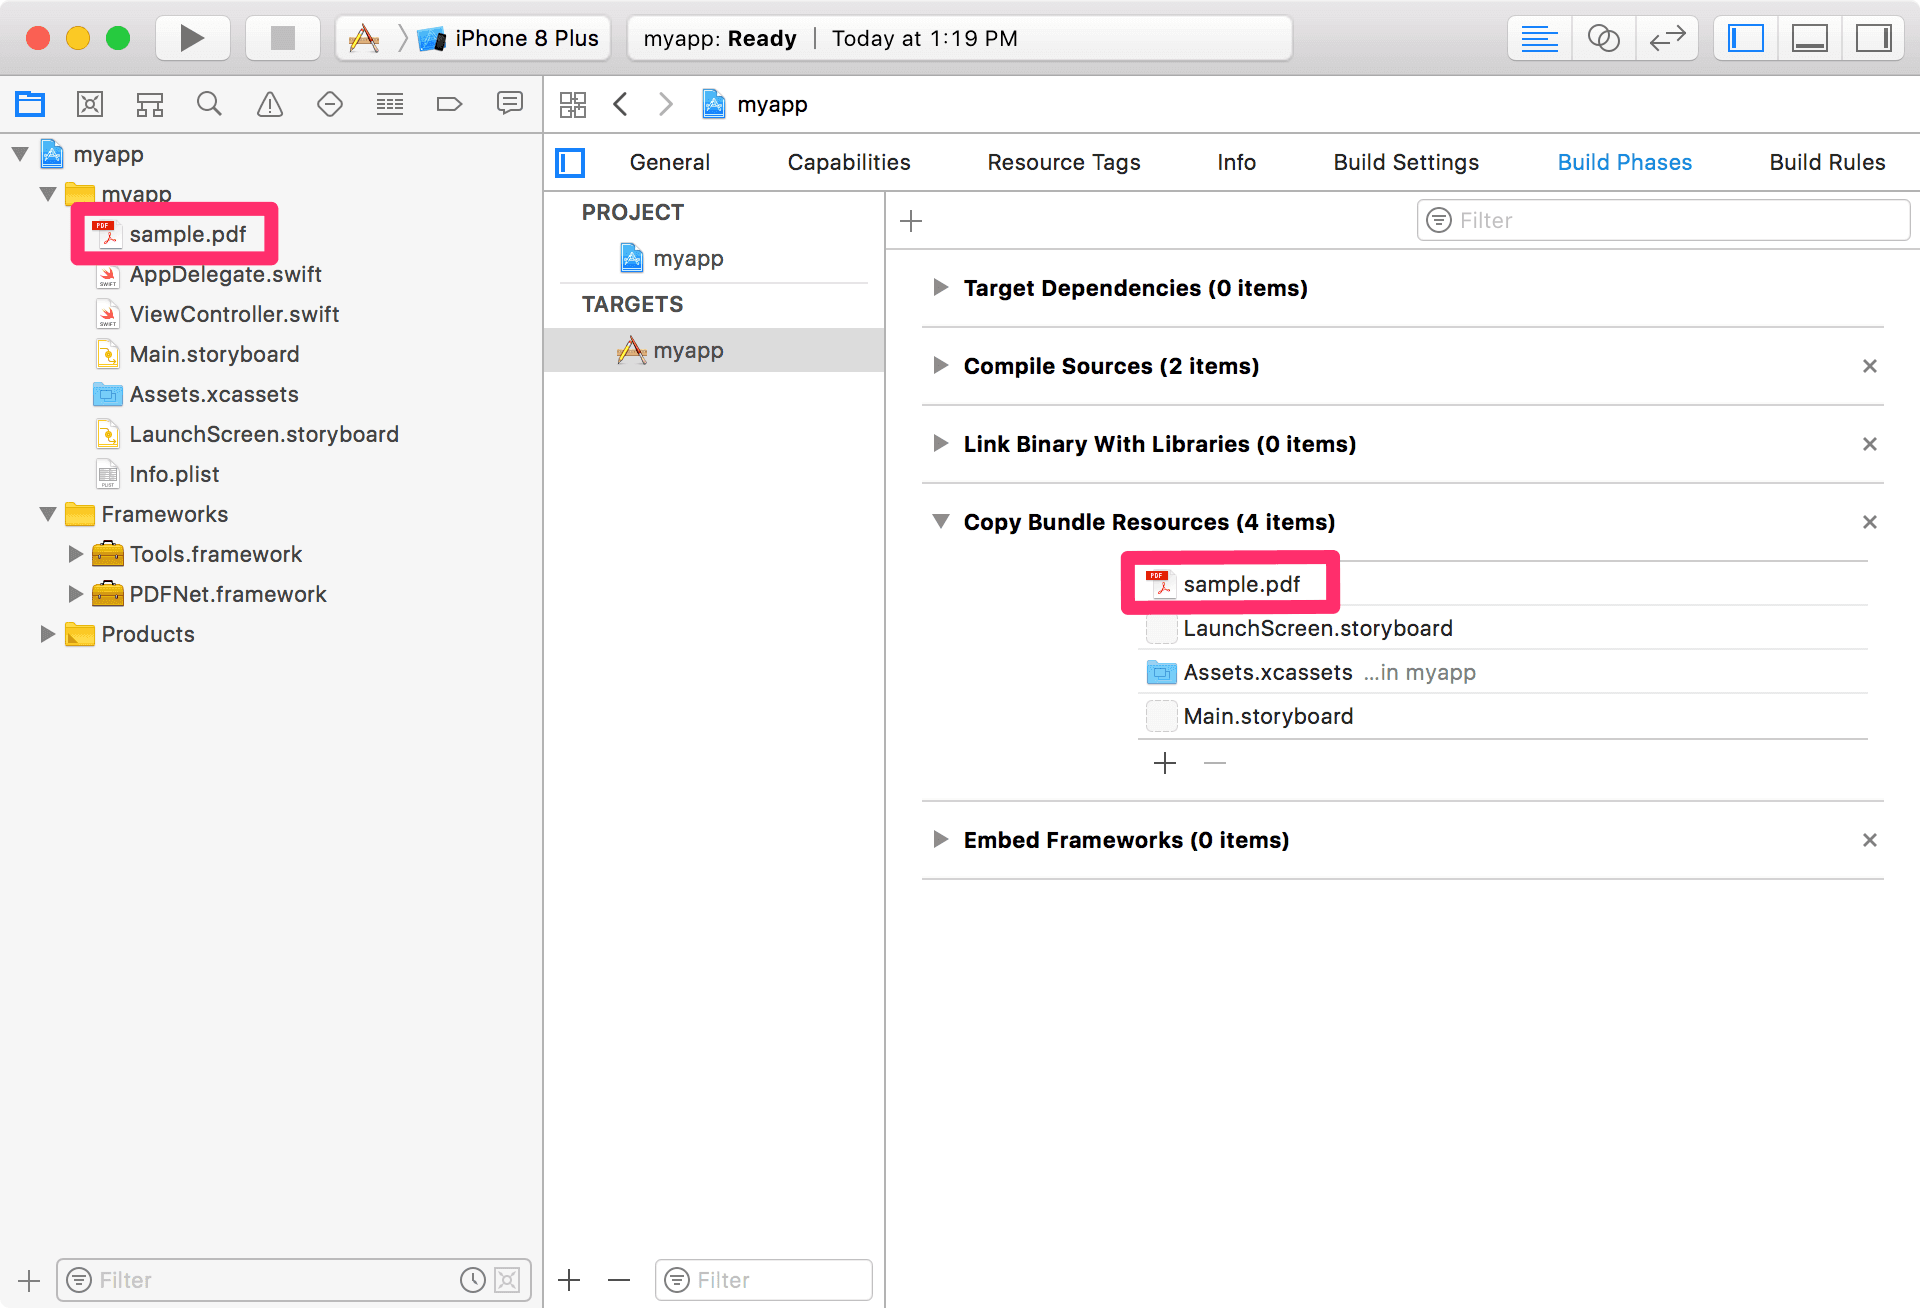Open the General tab
Image resolution: width=1920 pixels, height=1308 pixels.
click(x=669, y=162)
